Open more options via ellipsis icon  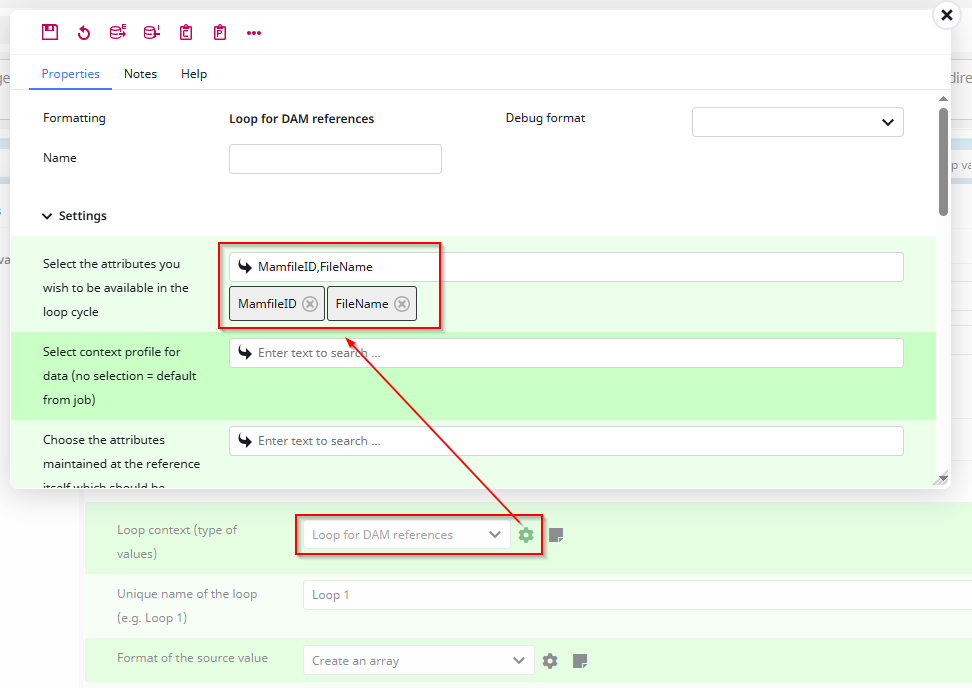click(253, 32)
